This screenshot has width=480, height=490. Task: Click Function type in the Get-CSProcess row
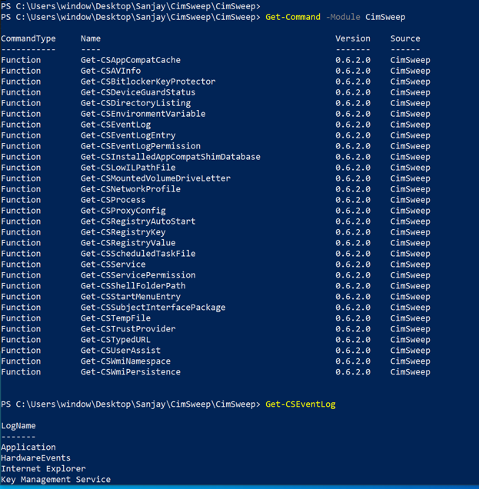point(21,200)
